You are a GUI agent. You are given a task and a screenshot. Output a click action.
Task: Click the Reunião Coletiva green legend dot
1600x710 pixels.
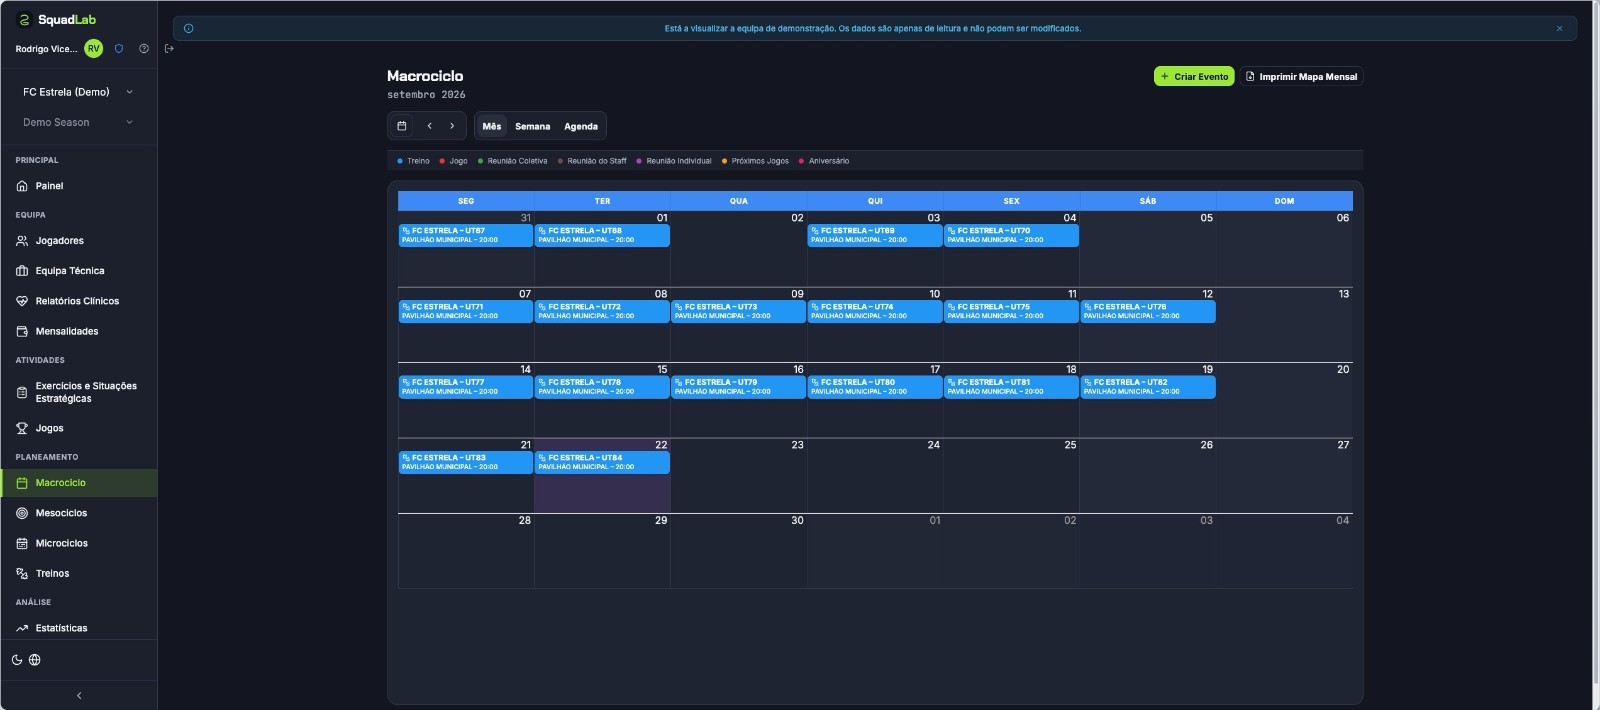(x=480, y=161)
